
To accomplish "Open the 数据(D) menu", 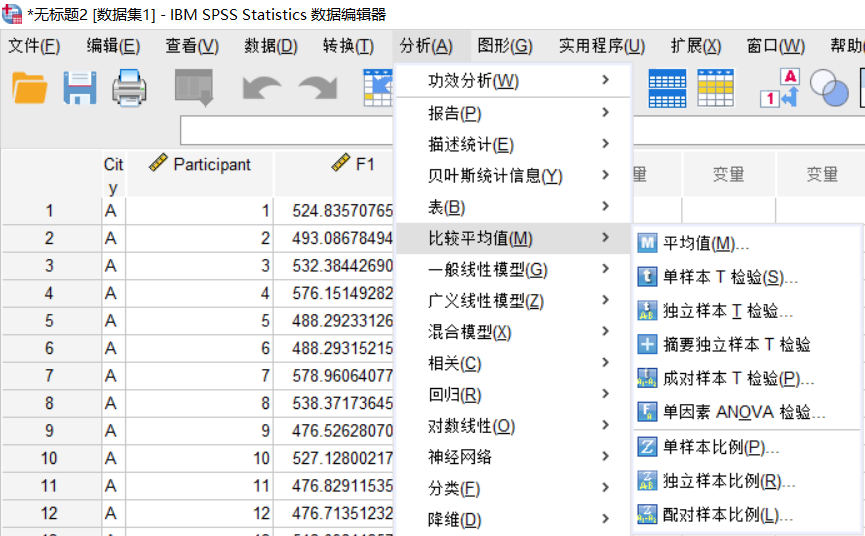I will (x=271, y=46).
